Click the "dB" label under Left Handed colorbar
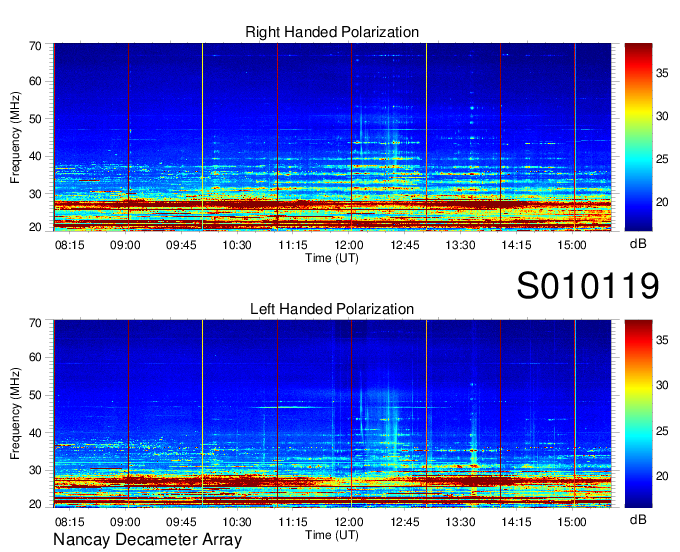680x552 pixels. [638, 519]
